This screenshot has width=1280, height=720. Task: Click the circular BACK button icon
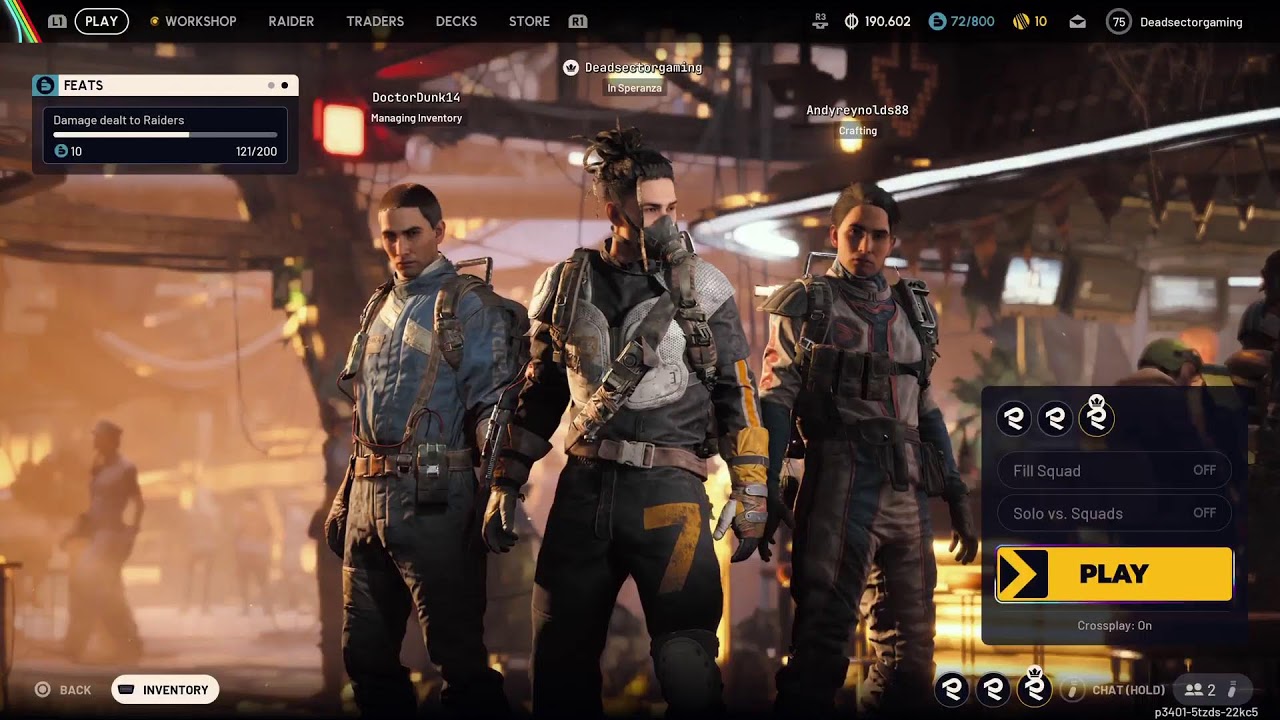point(42,689)
